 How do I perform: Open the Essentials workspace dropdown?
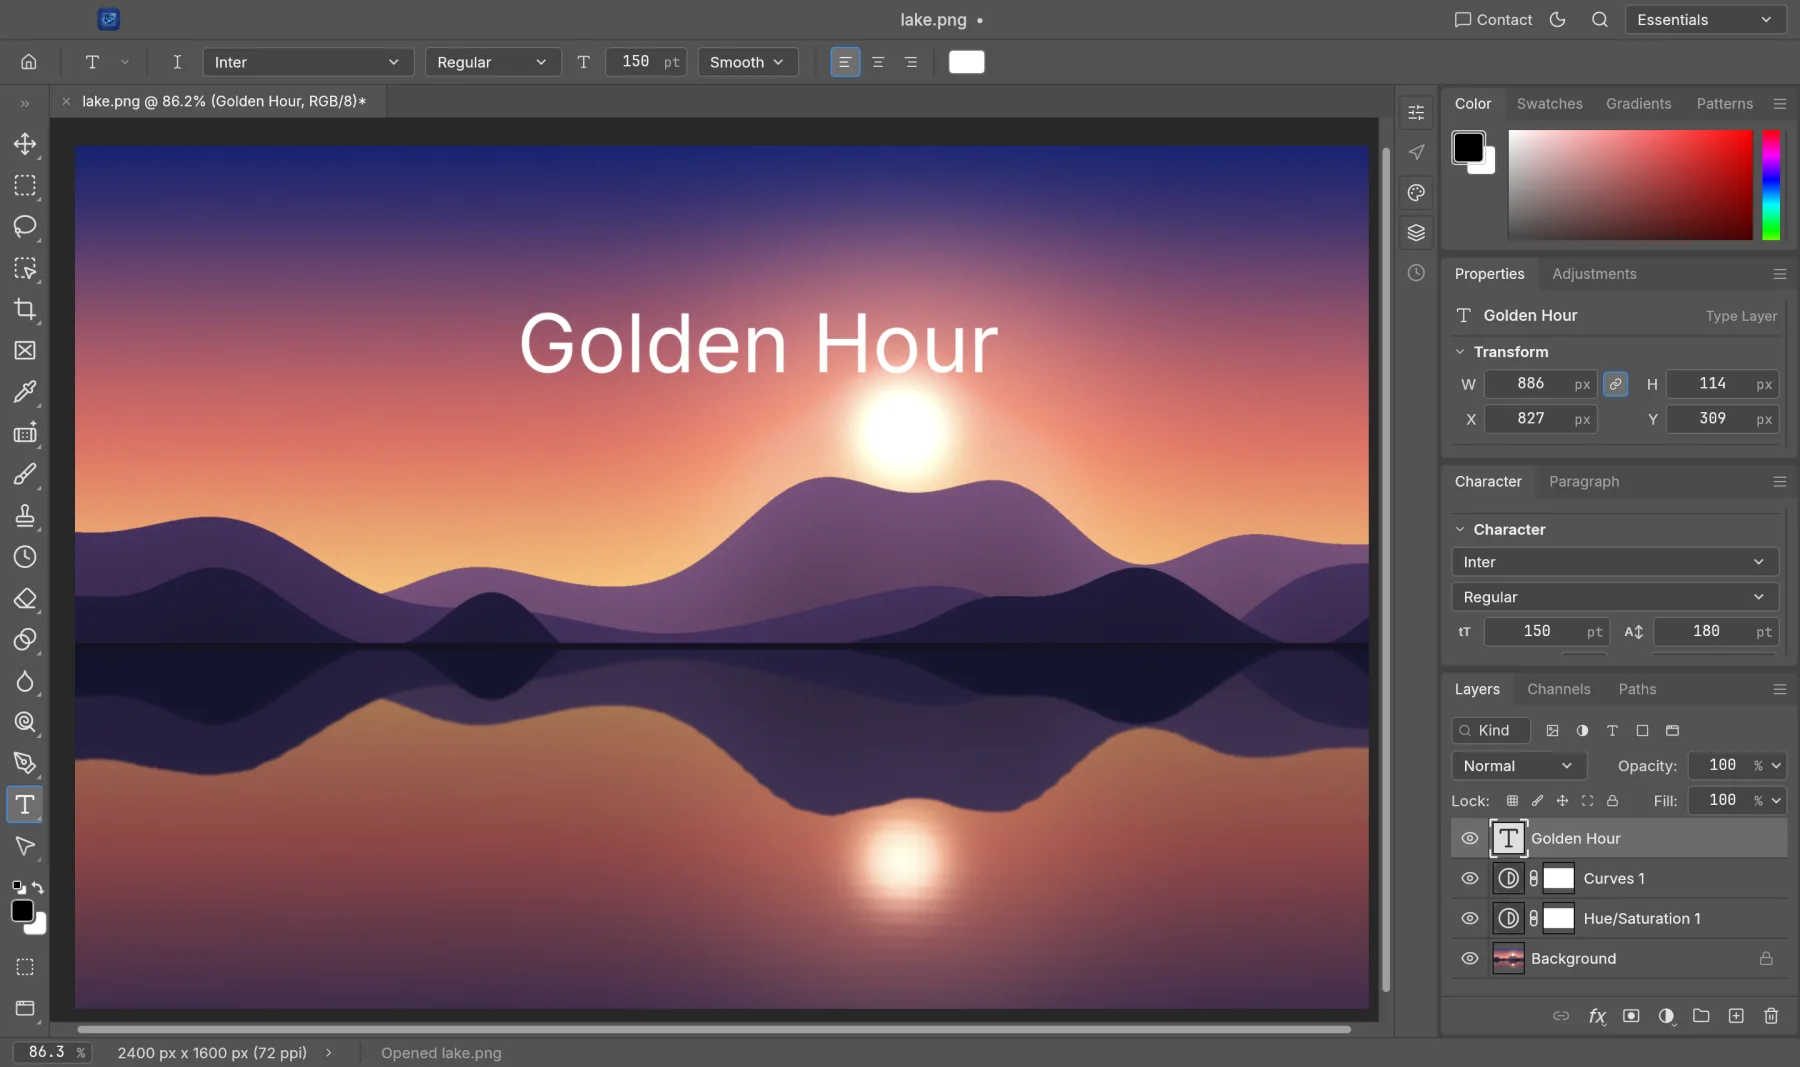(1706, 20)
